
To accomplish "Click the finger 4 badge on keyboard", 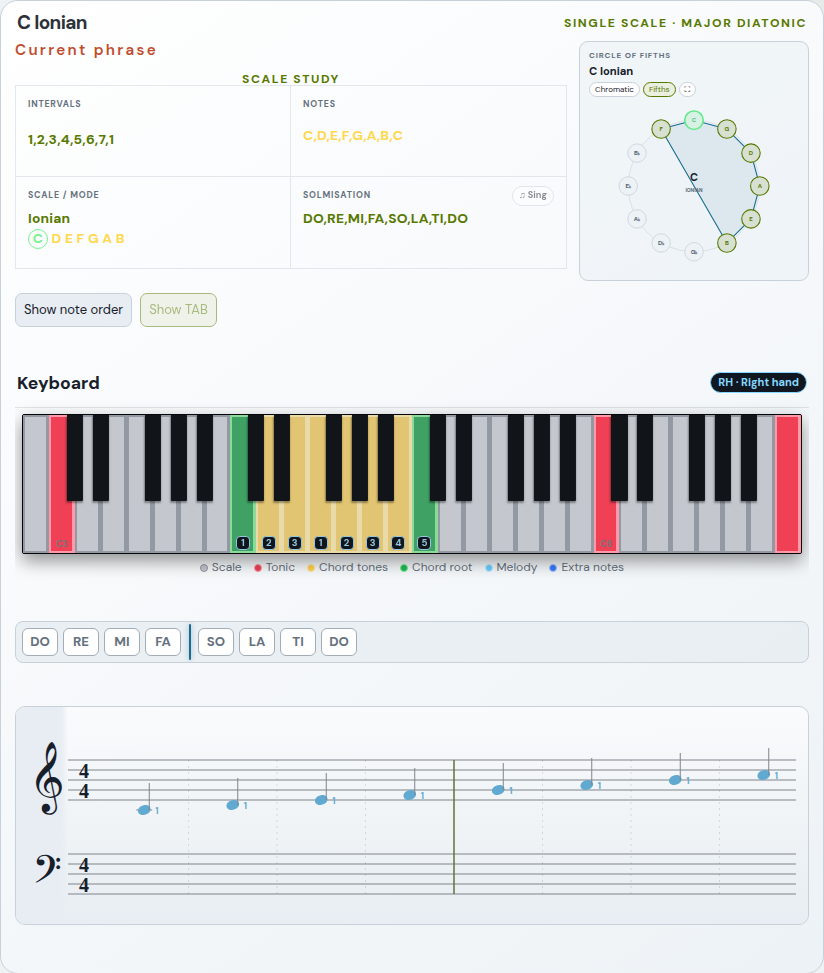I will coord(398,542).
